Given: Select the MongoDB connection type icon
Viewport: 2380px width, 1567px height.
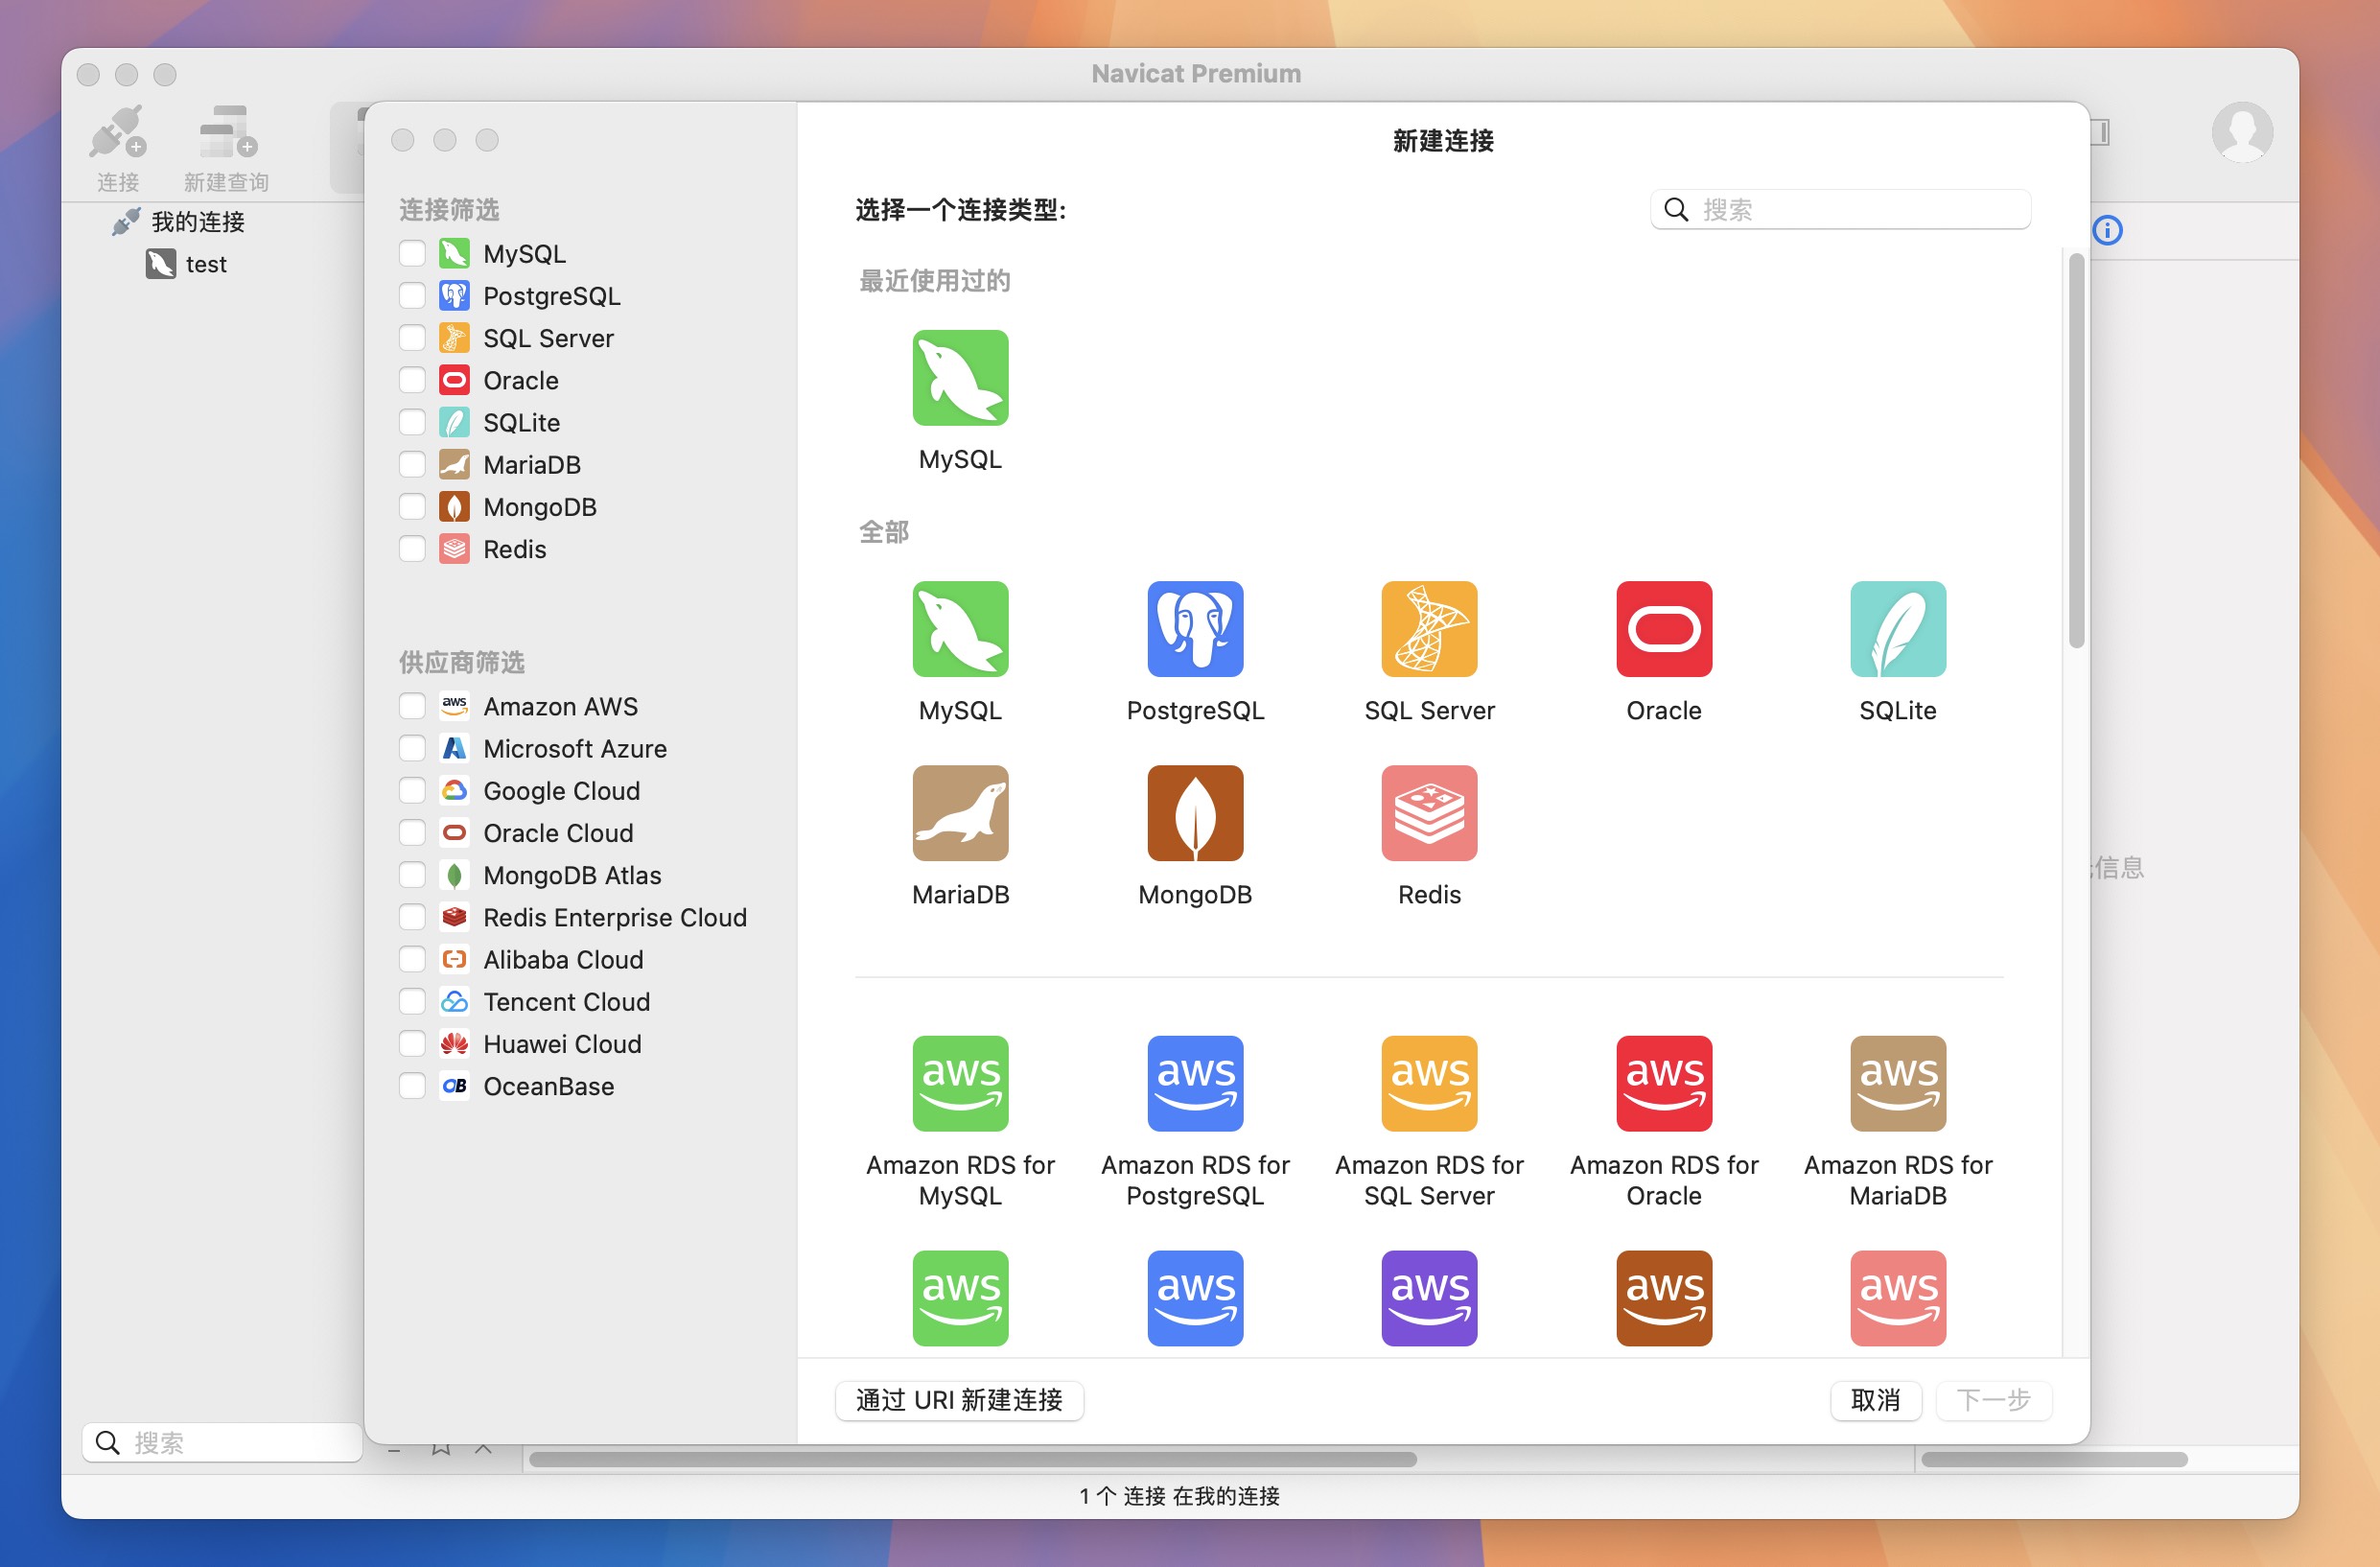Looking at the screenshot, I should 1195,813.
